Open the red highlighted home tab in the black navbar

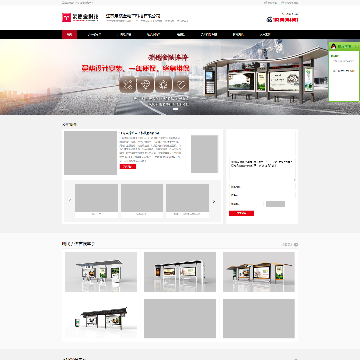click(x=69, y=35)
